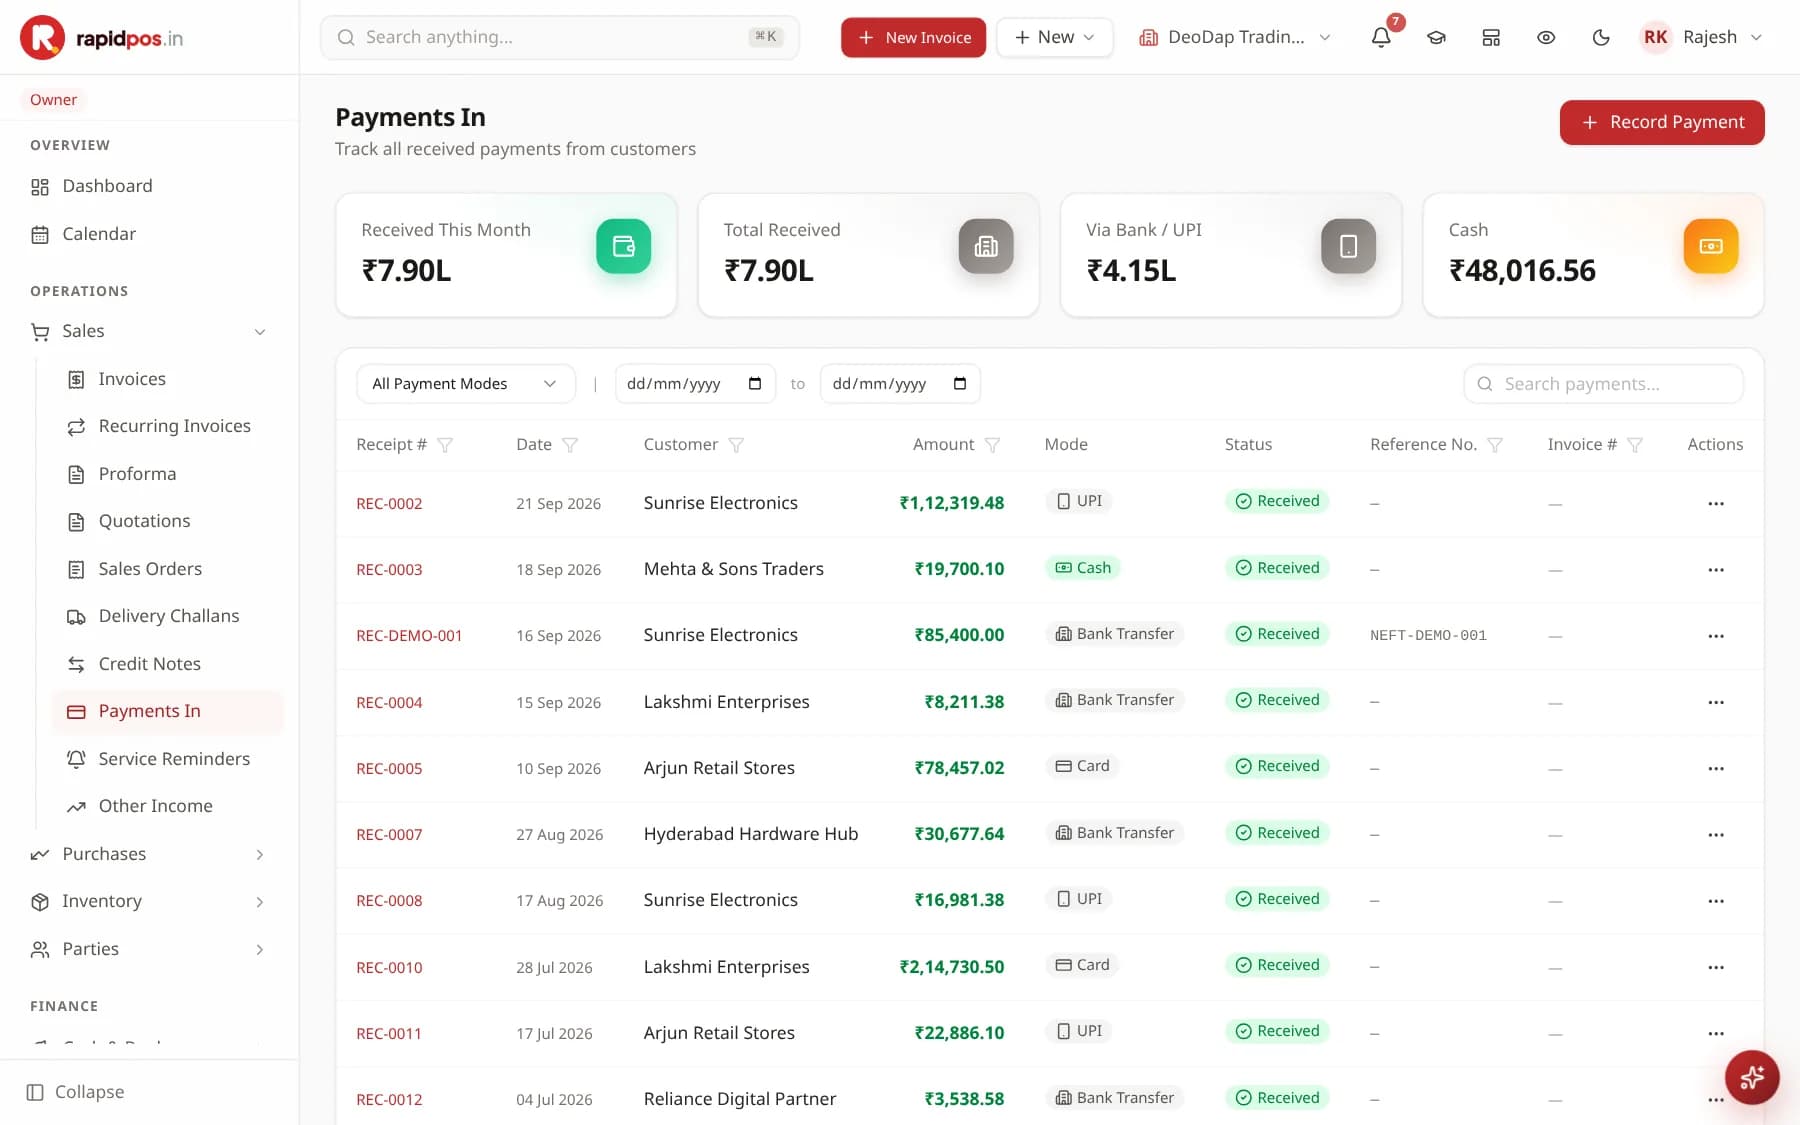This screenshot has height=1125, width=1800.
Task: Open Invoices under Sales
Action: coord(168,379)
